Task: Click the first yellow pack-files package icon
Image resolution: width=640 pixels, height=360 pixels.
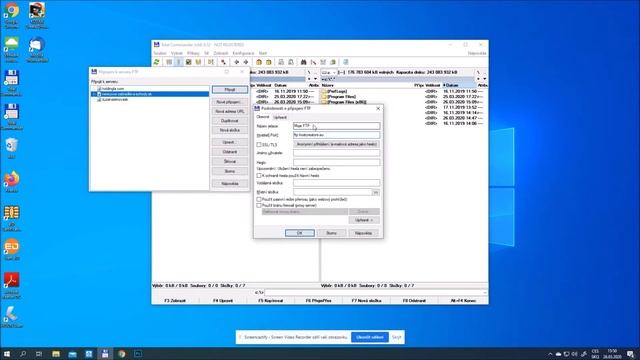Action: [259, 62]
